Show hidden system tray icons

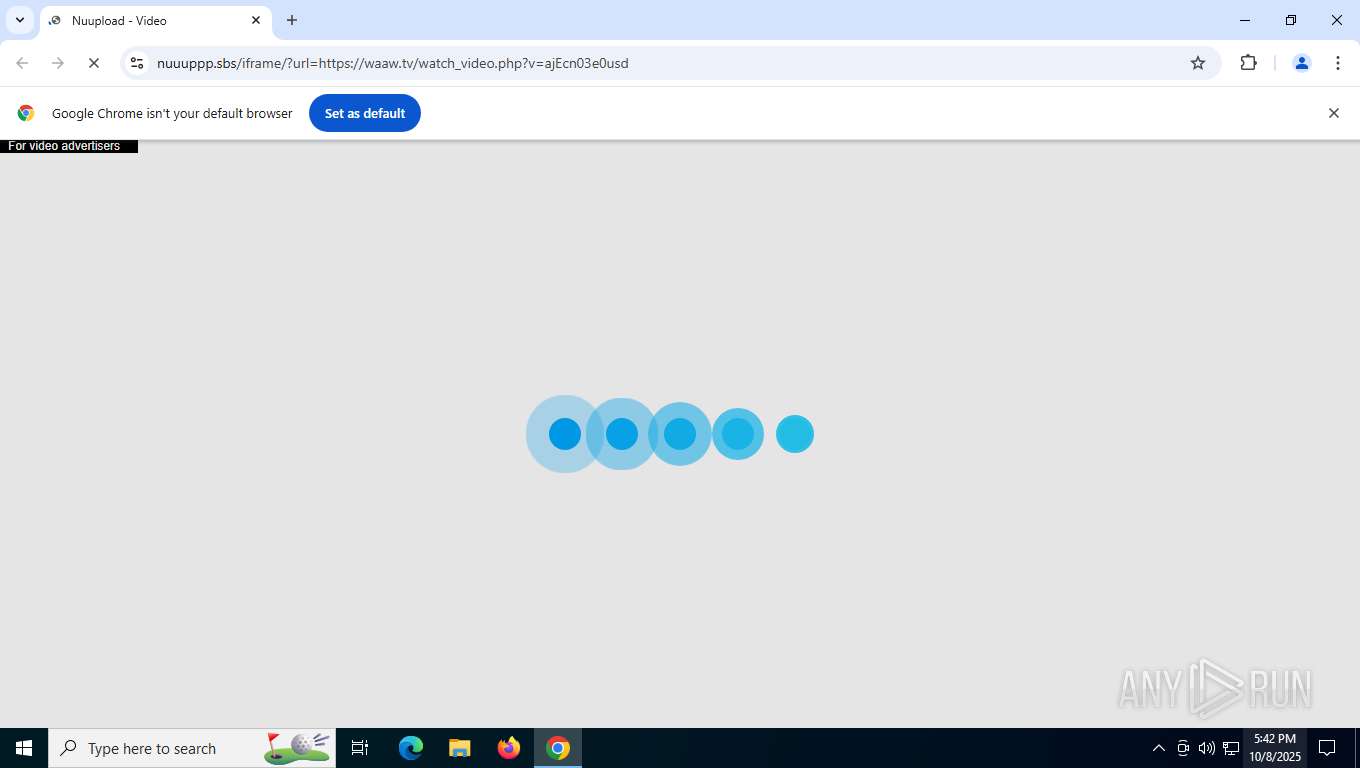point(1159,748)
